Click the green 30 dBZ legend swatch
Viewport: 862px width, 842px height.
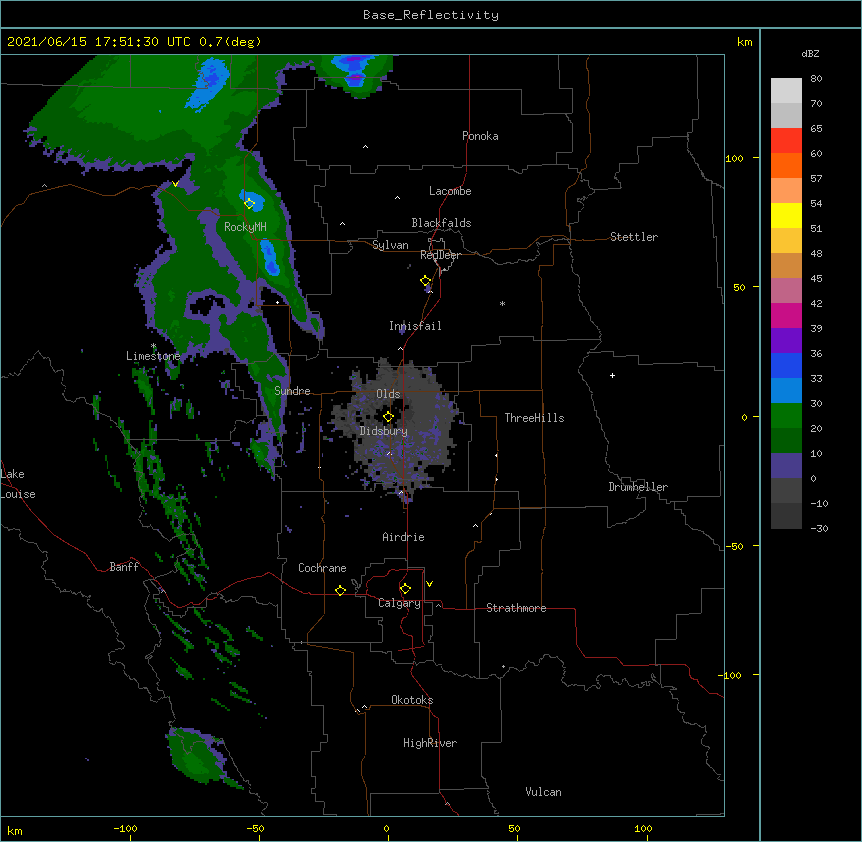786,416
